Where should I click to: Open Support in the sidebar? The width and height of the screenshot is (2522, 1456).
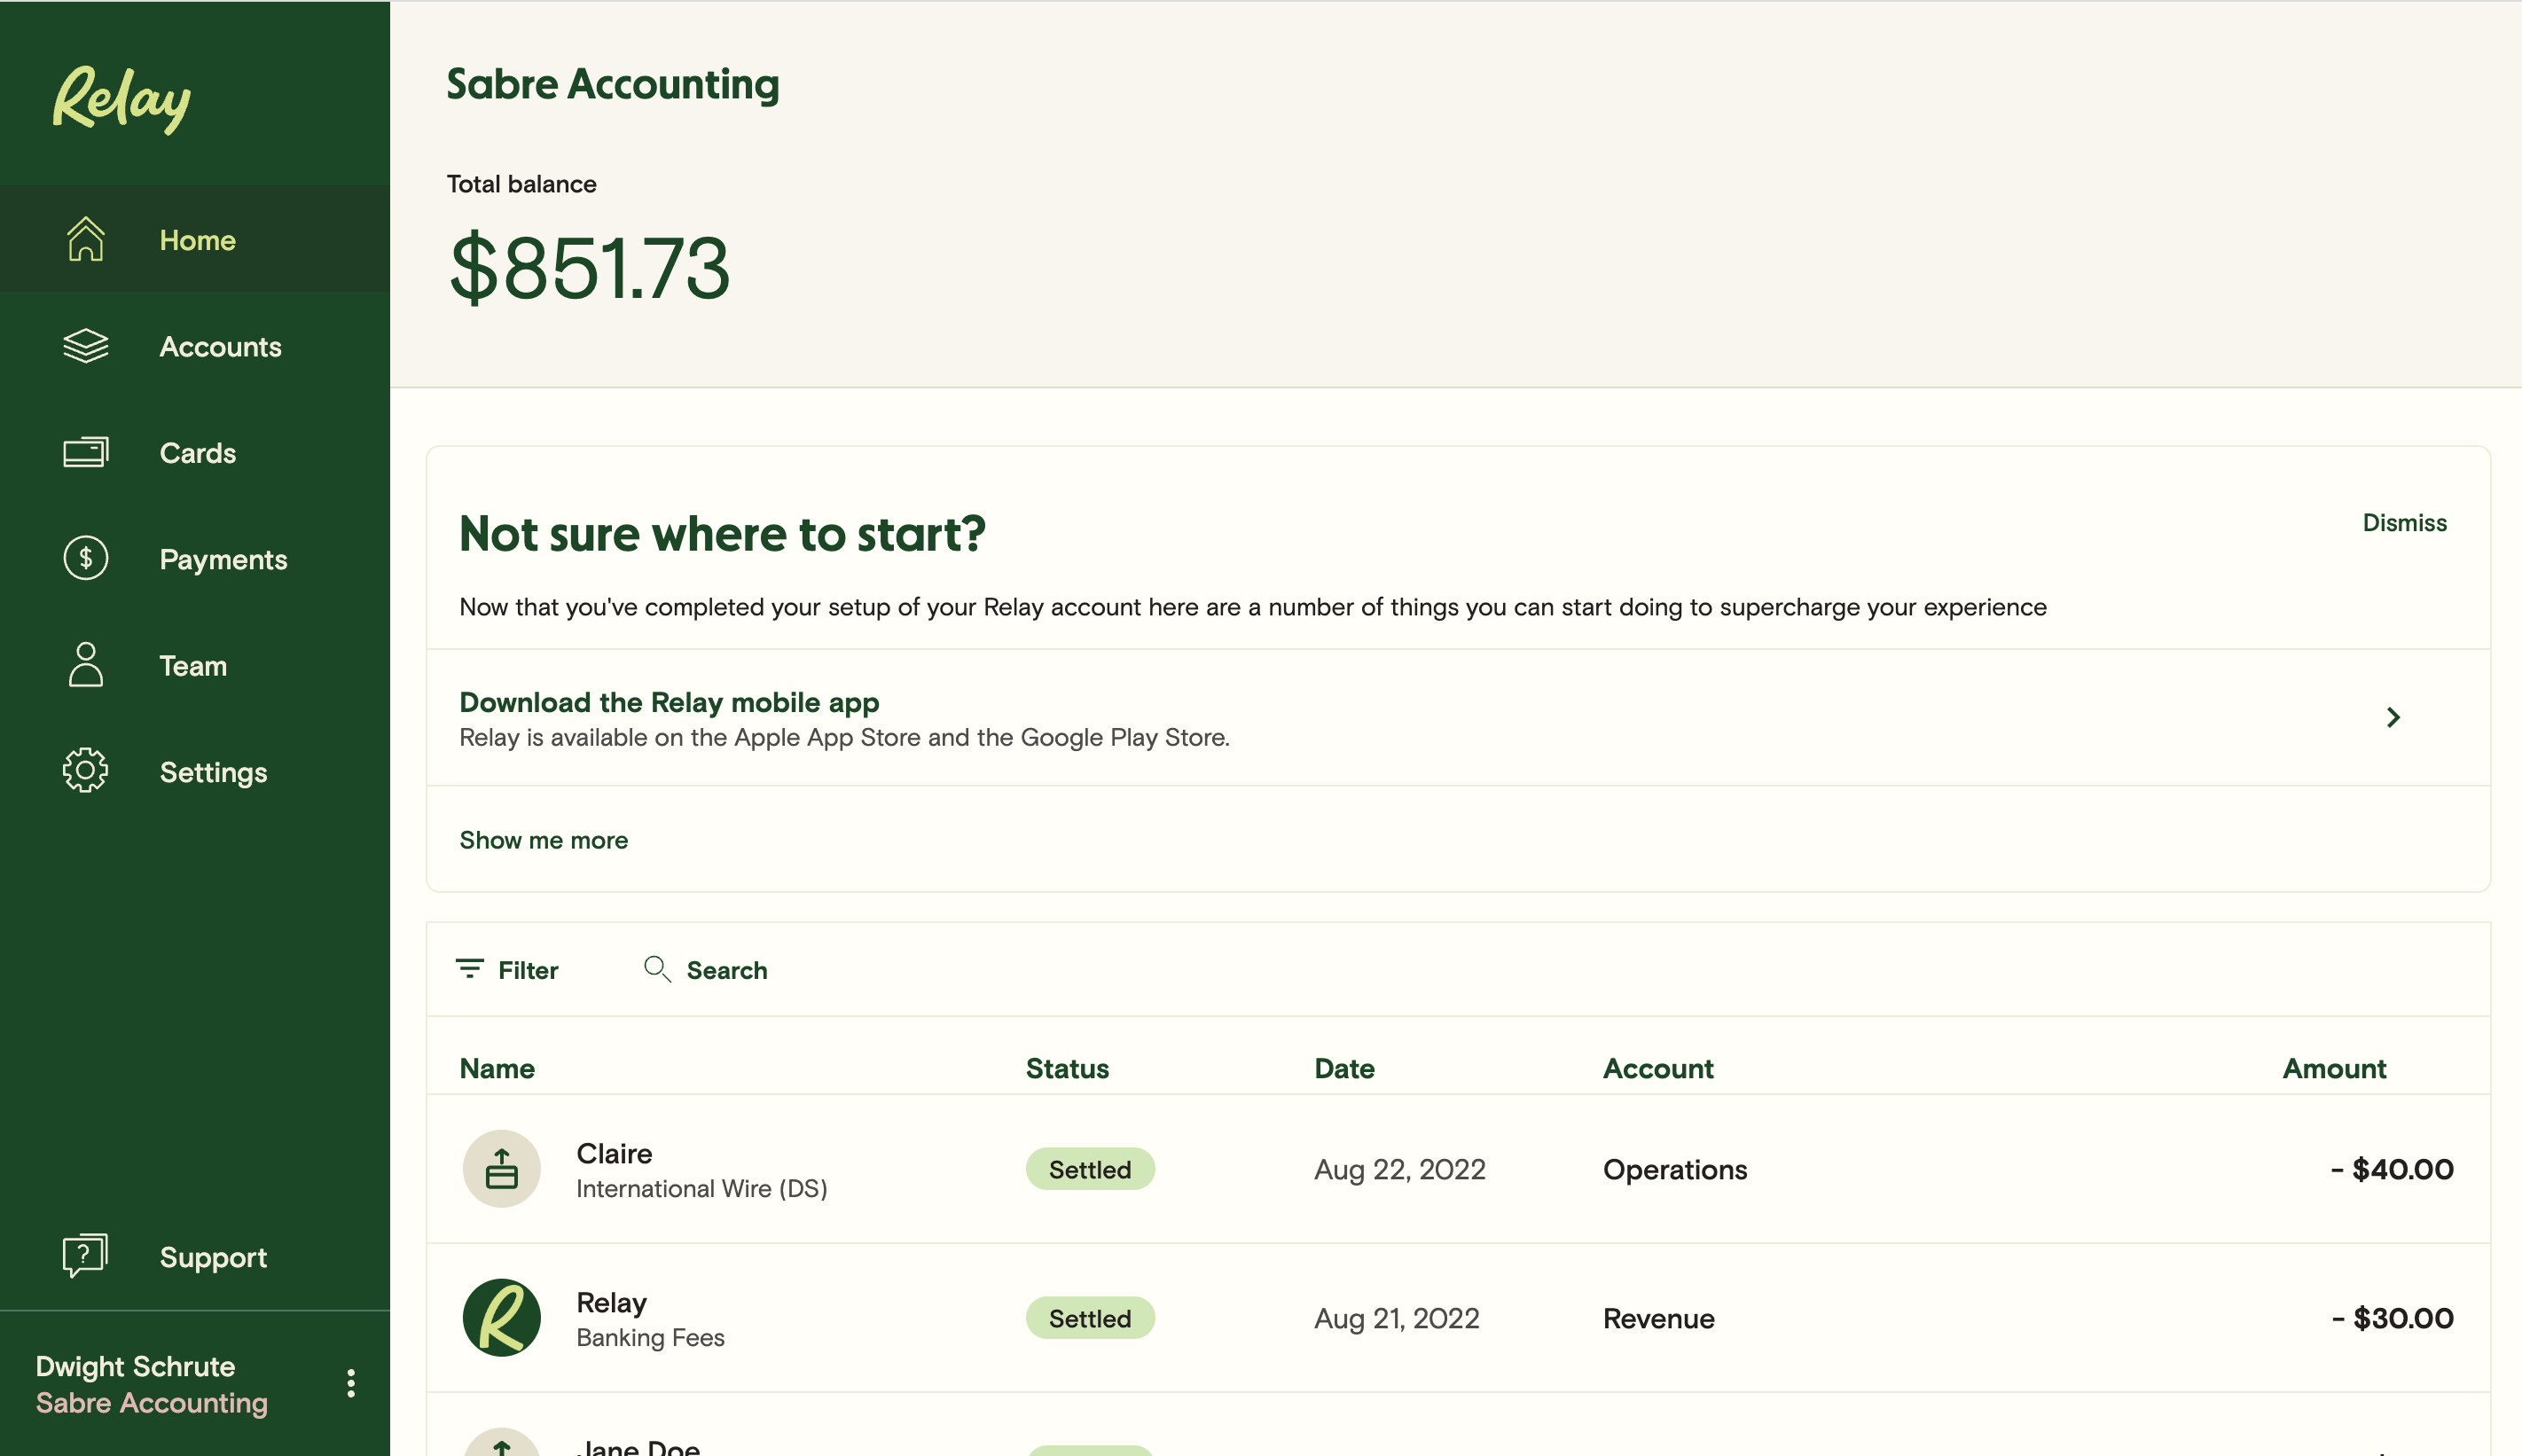point(195,1256)
